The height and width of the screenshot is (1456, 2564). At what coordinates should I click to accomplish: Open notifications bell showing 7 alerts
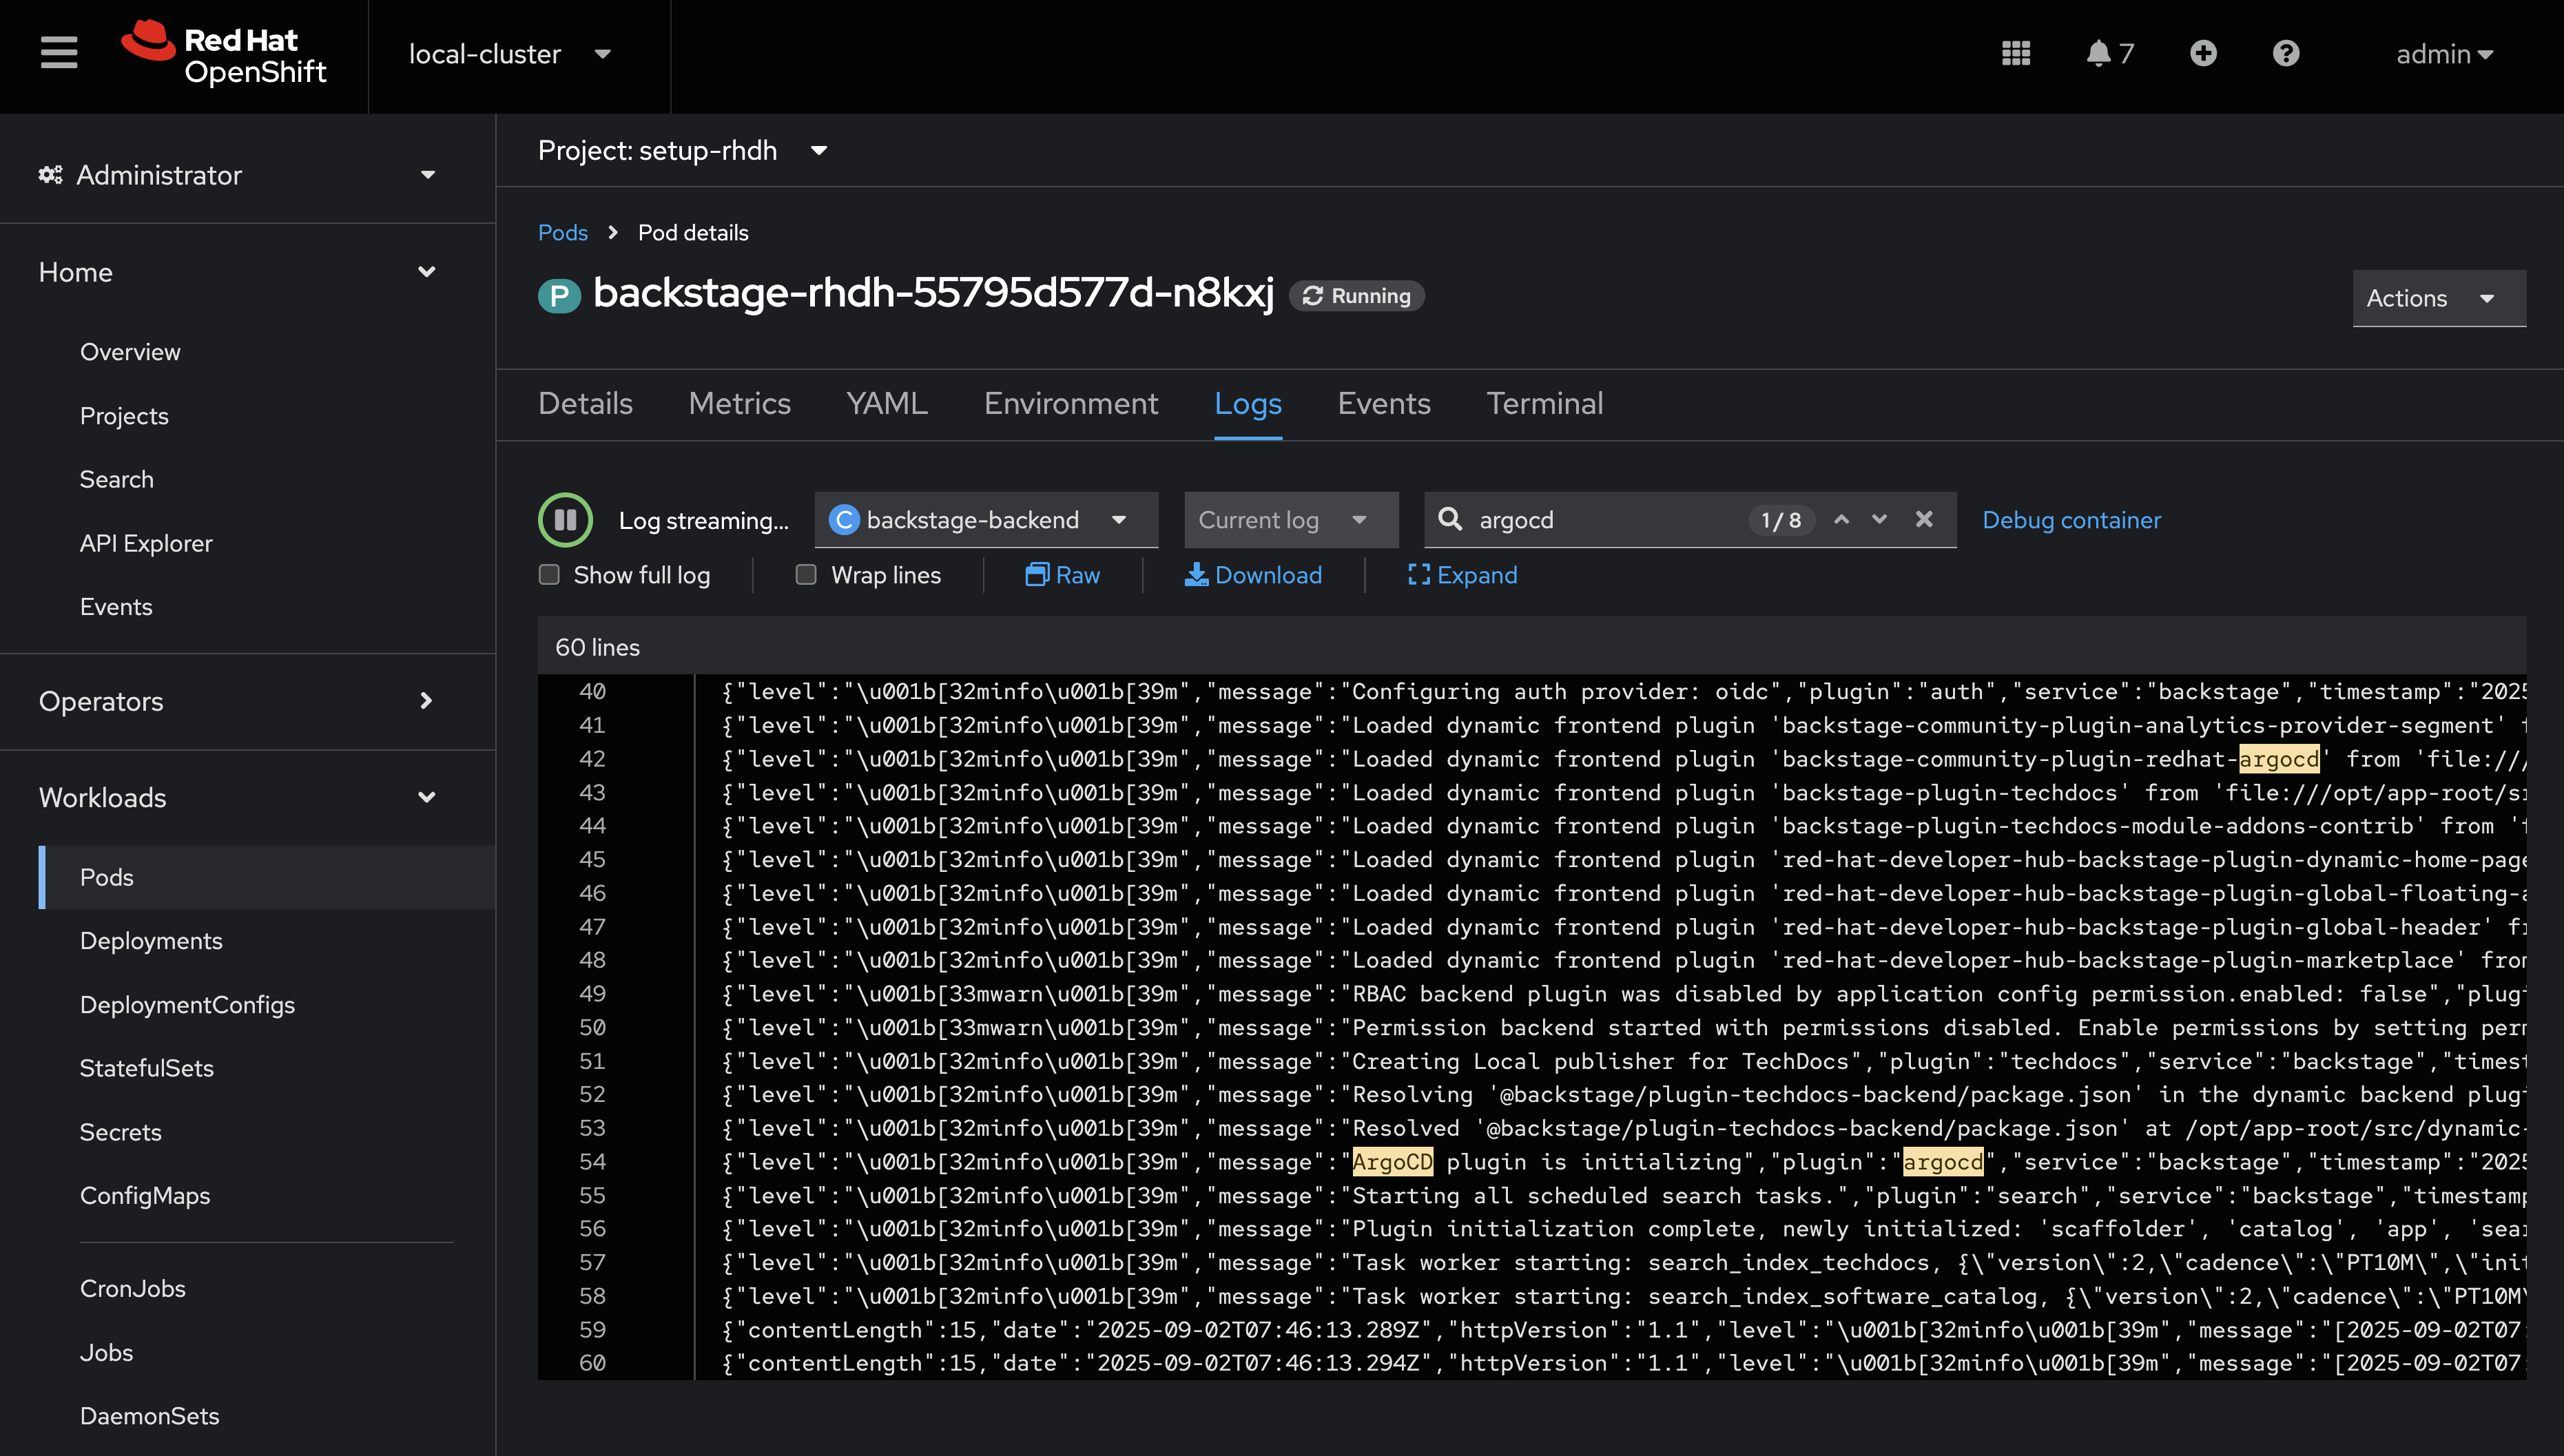tap(2110, 54)
